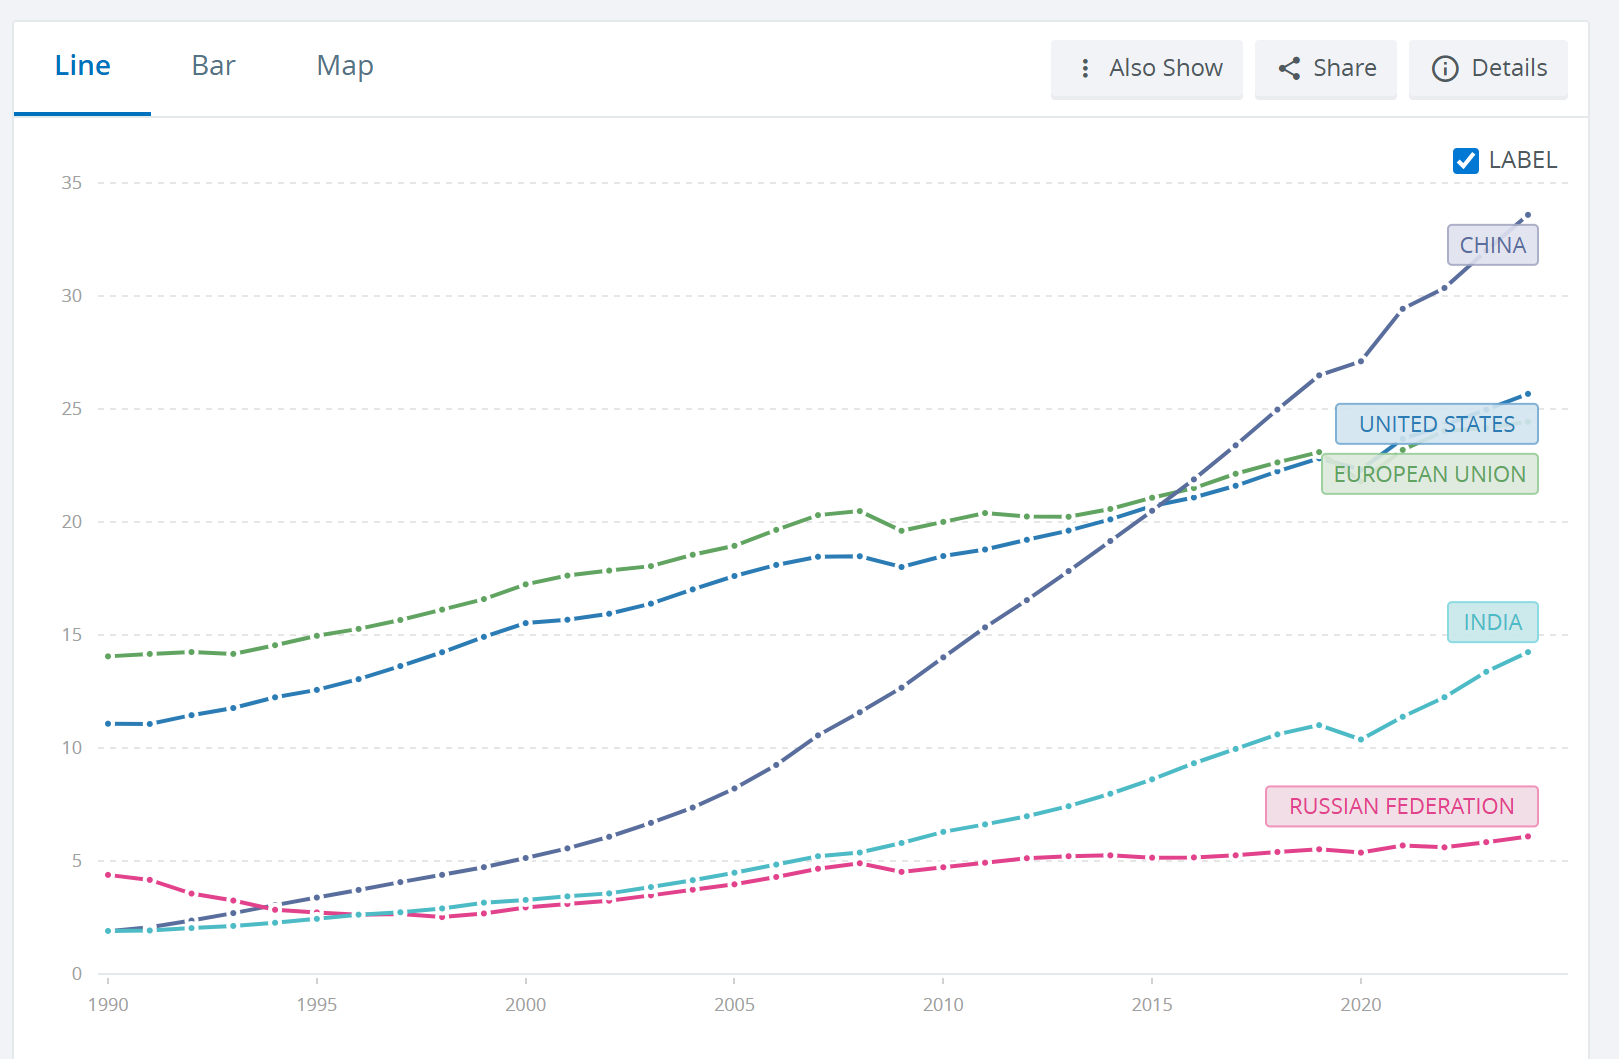The width and height of the screenshot is (1619, 1059).
Task: Select the EUROPEAN UNION label tag
Action: tap(1429, 474)
